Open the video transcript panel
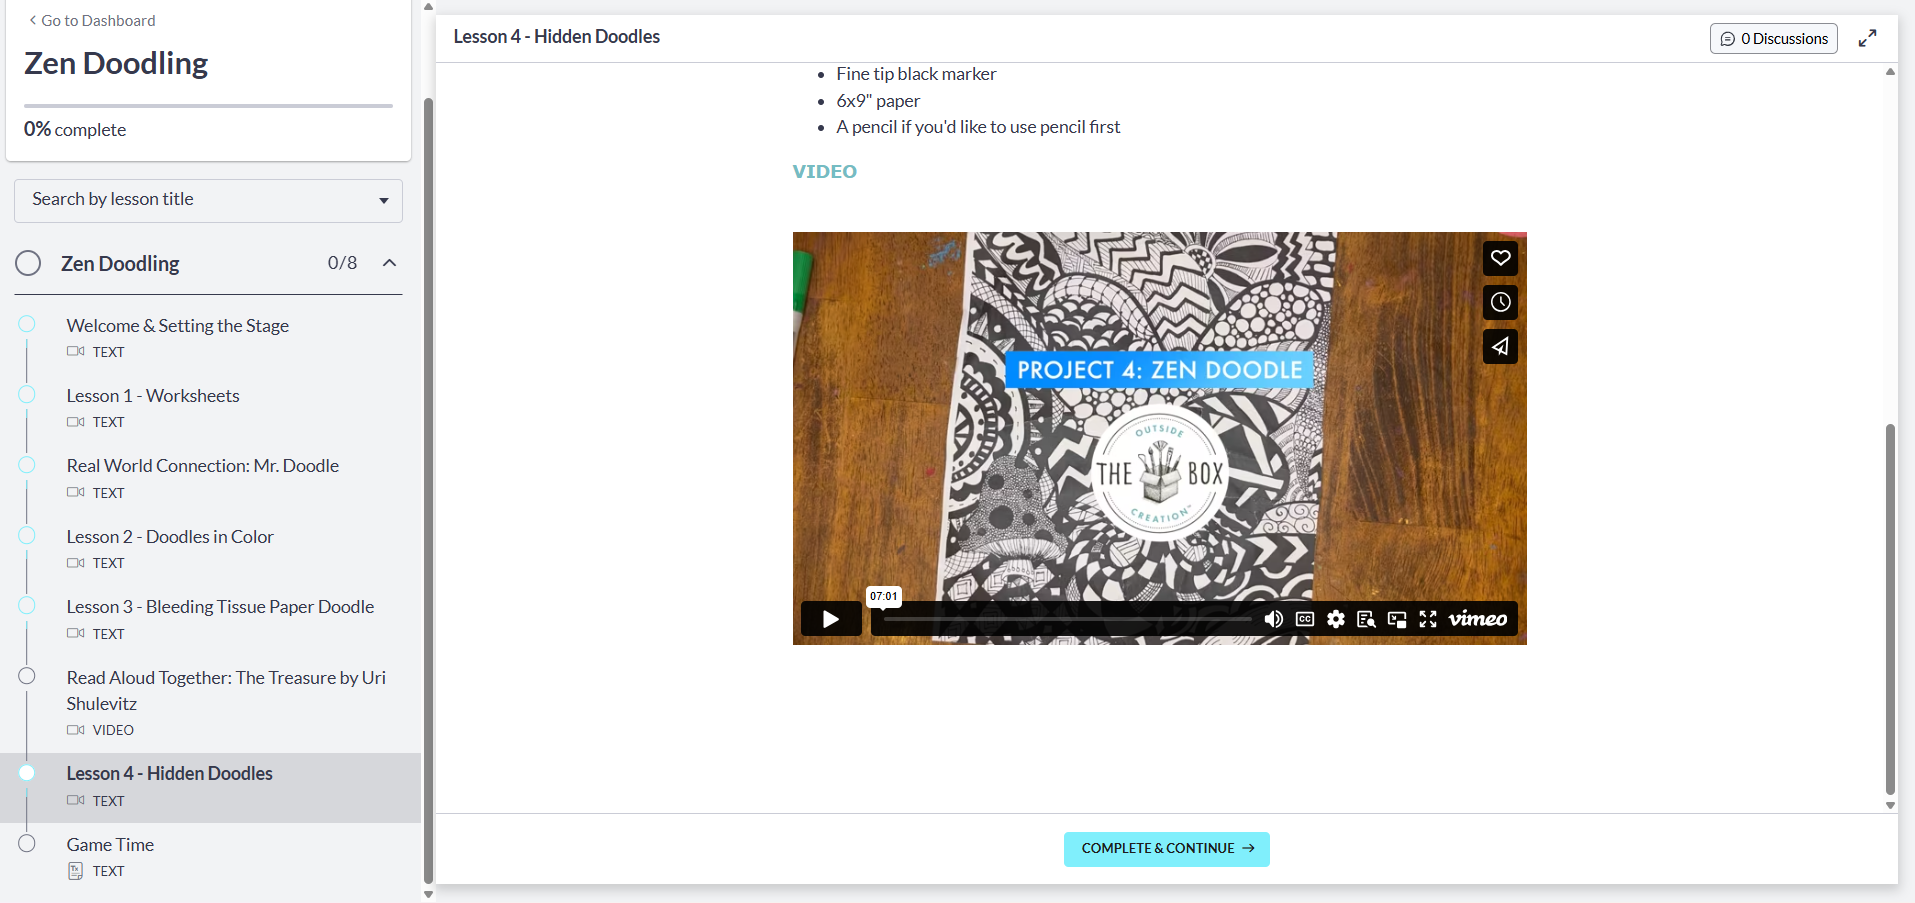This screenshot has width=1915, height=903. 1366,619
